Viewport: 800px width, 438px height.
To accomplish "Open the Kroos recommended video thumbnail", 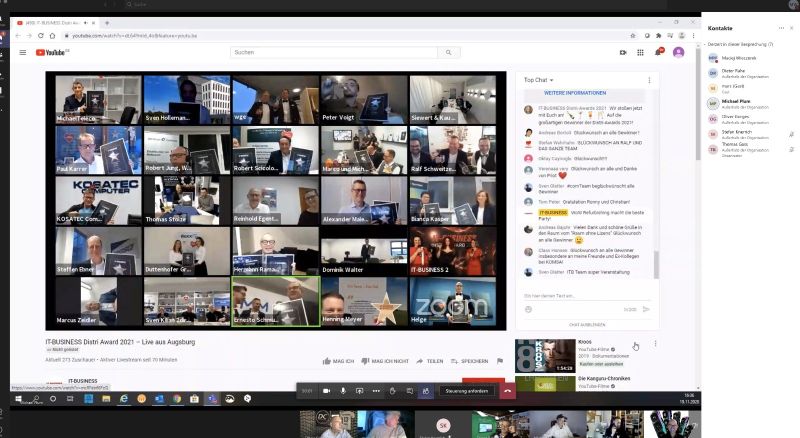I will pyautogui.click(x=545, y=356).
